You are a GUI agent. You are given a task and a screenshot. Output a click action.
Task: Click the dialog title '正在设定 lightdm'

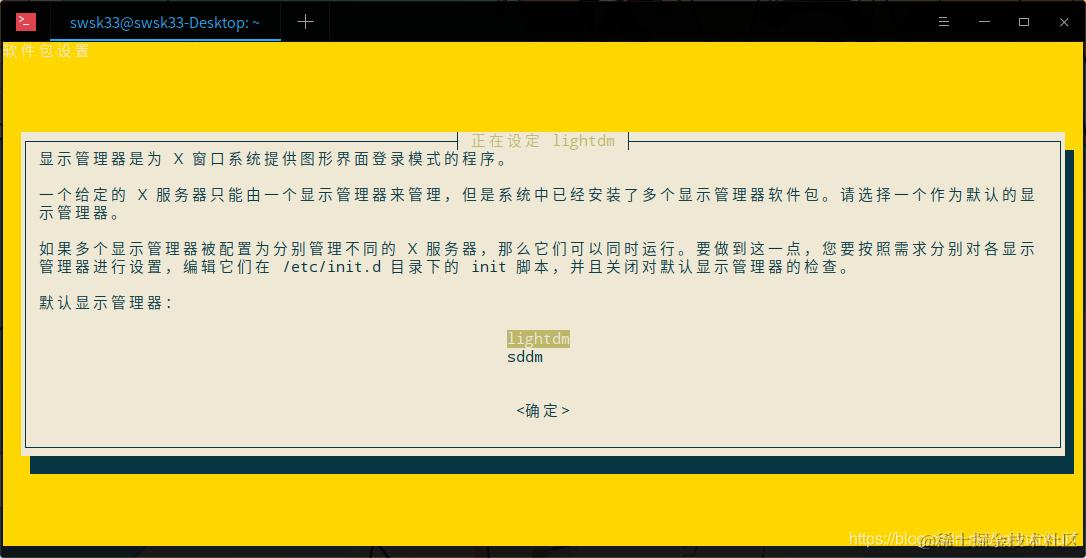click(x=543, y=141)
